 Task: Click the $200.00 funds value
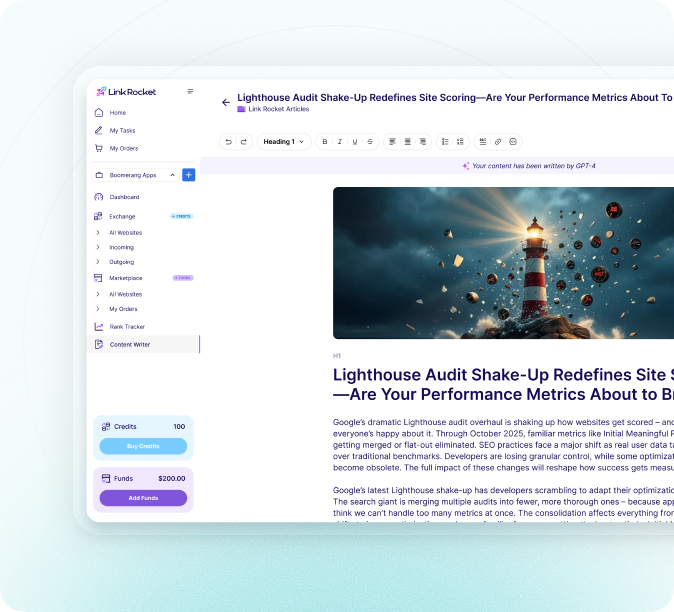click(x=172, y=478)
